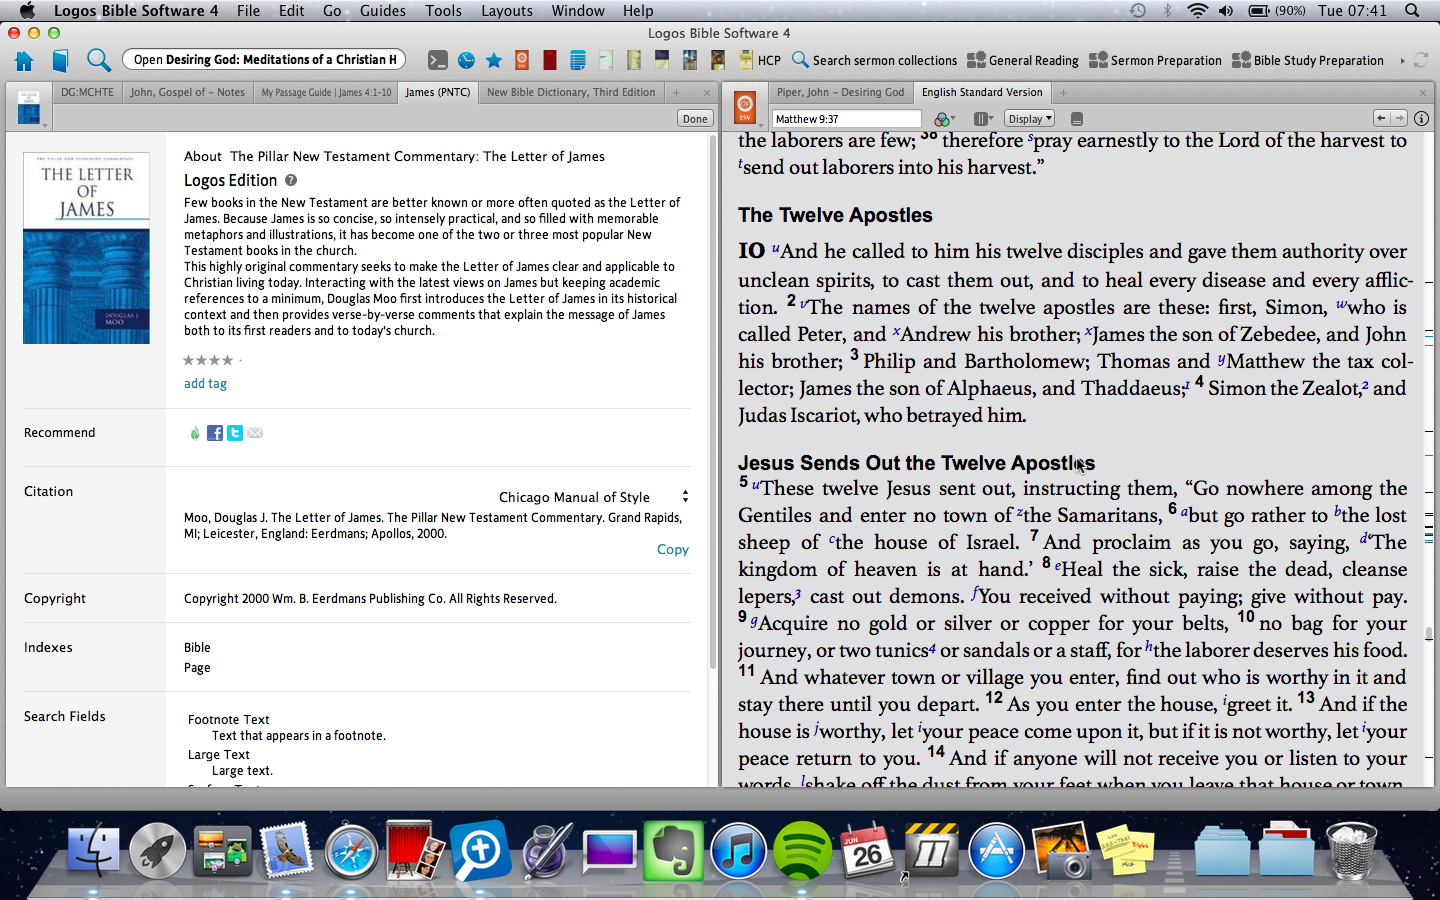Open the dark red book shortcut
The image size is (1440, 900).
click(x=550, y=60)
